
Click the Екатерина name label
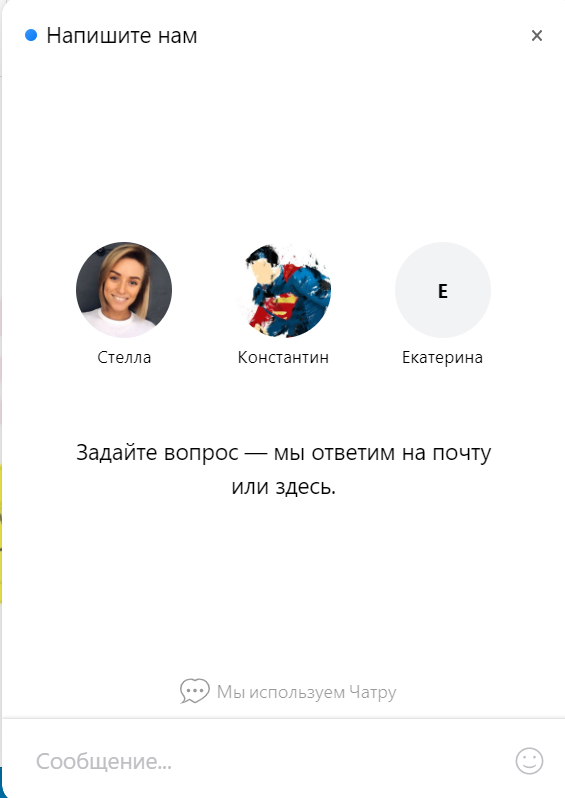point(442,358)
